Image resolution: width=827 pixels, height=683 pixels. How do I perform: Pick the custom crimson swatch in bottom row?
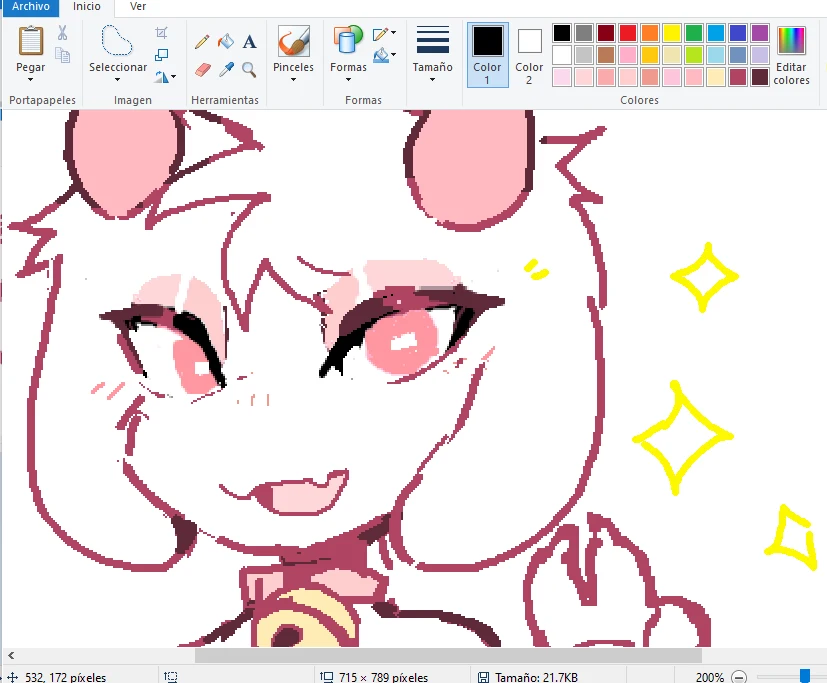[x=738, y=77]
